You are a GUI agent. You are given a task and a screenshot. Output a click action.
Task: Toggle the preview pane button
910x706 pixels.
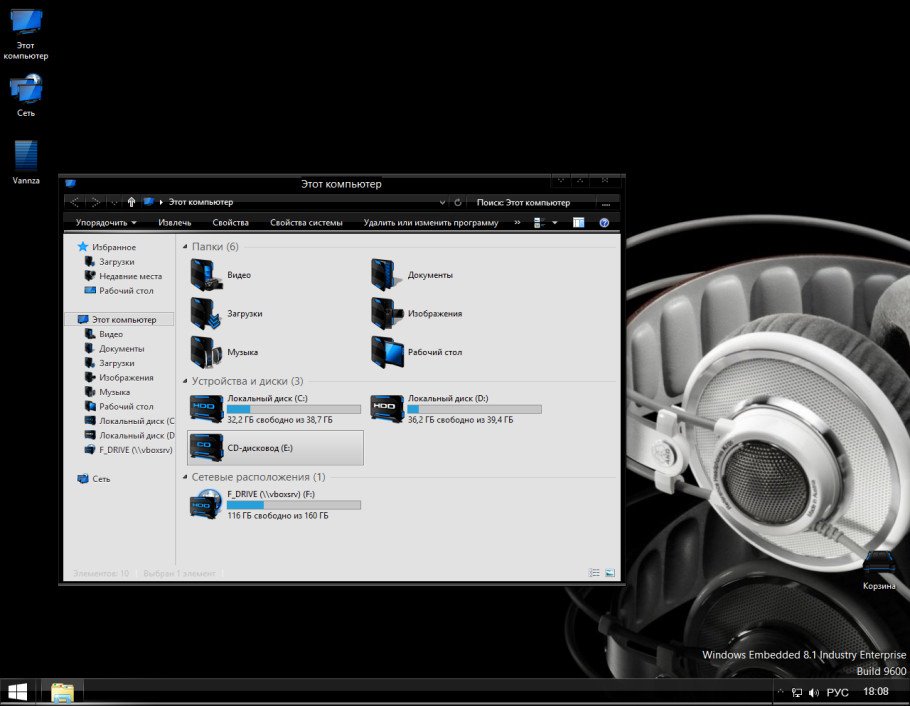[x=578, y=223]
